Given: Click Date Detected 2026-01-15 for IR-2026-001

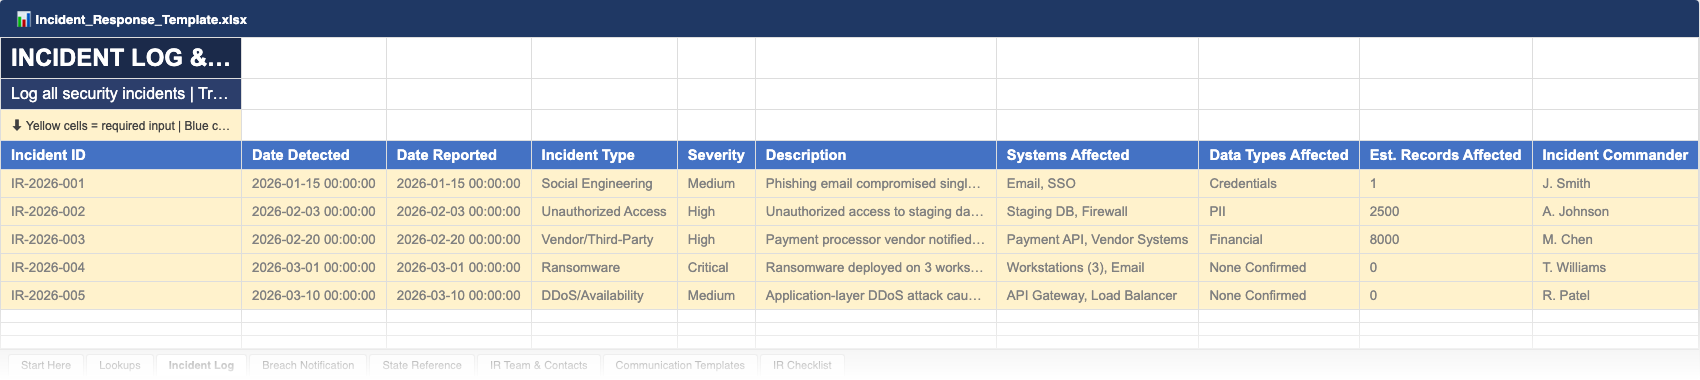Looking at the screenshot, I should [x=314, y=184].
